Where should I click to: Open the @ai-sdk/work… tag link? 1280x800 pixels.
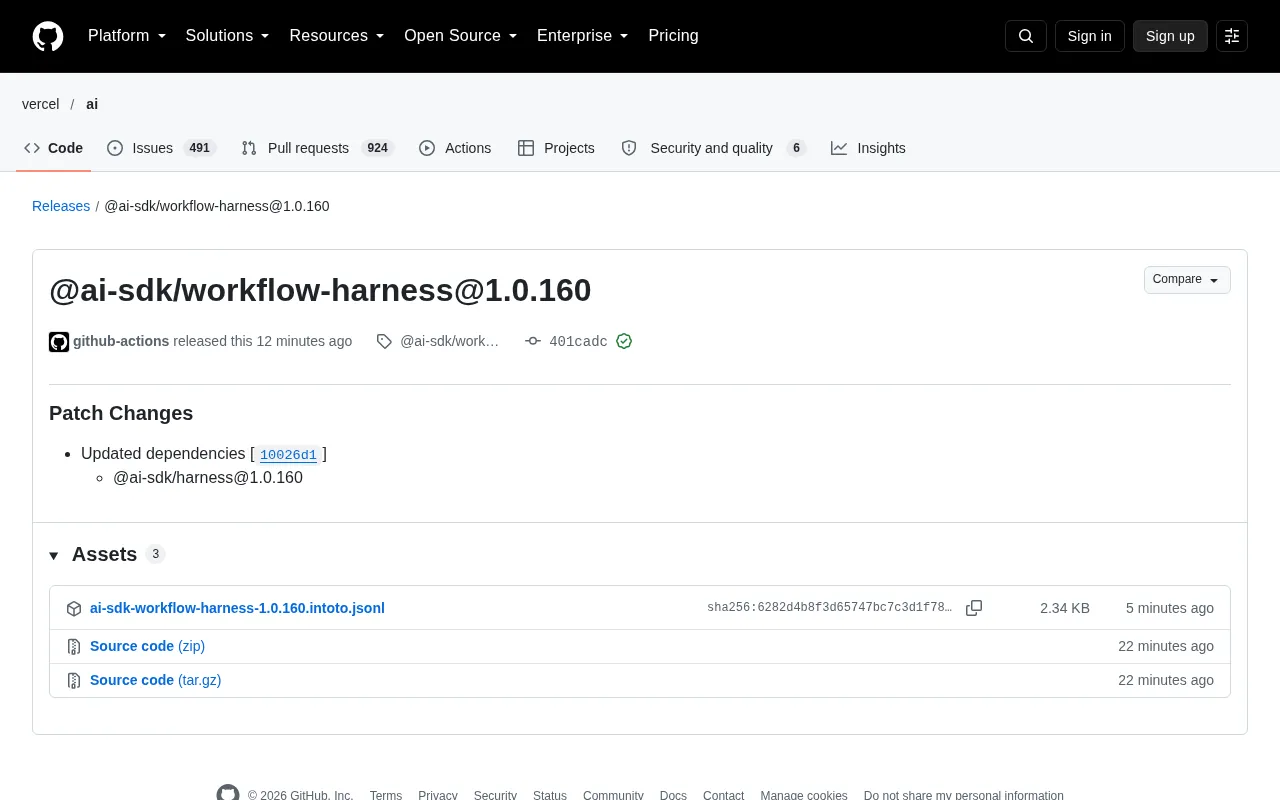(449, 341)
